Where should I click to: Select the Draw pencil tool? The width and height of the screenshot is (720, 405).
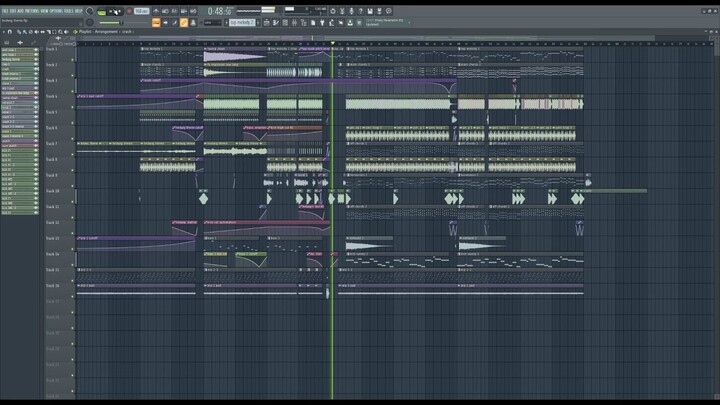(x=19, y=32)
